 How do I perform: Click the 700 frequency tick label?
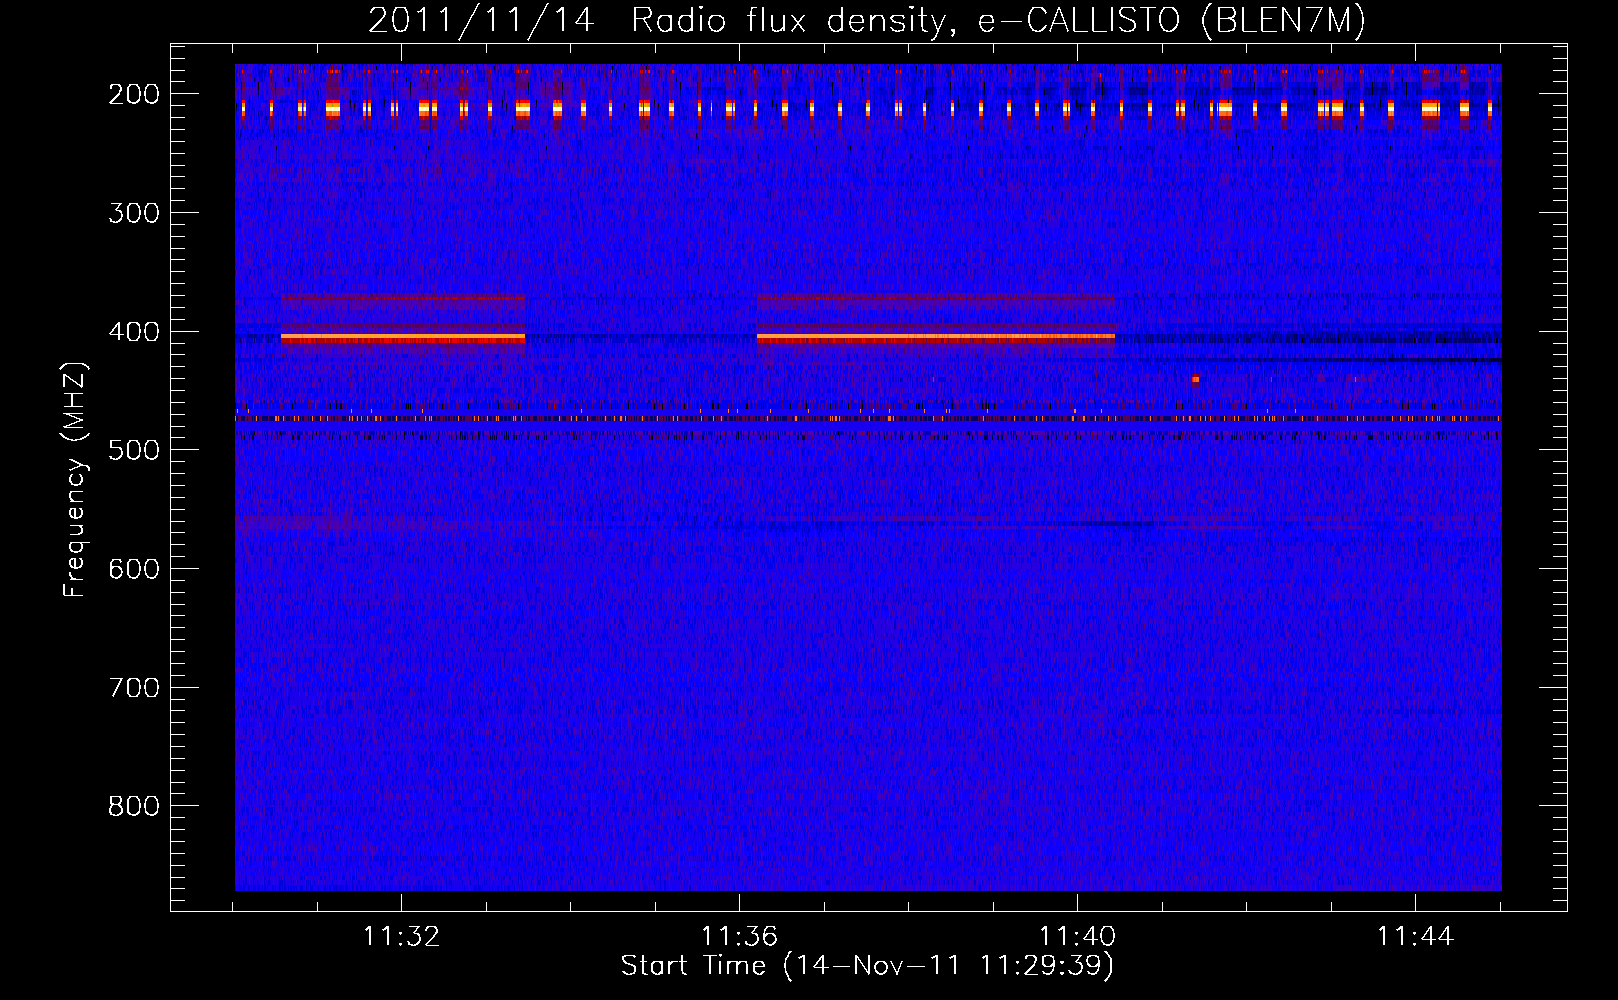pos(133,688)
